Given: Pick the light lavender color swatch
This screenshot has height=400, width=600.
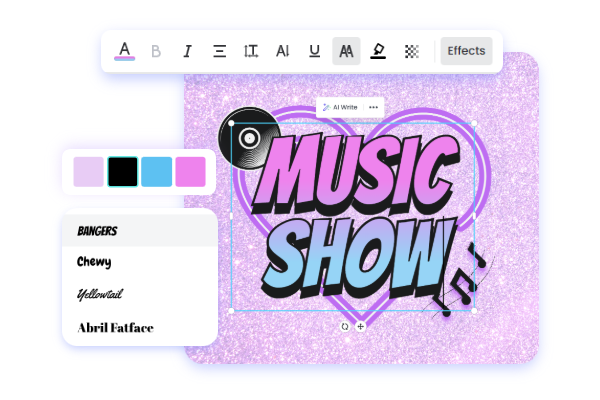Looking at the screenshot, I should (x=88, y=172).
